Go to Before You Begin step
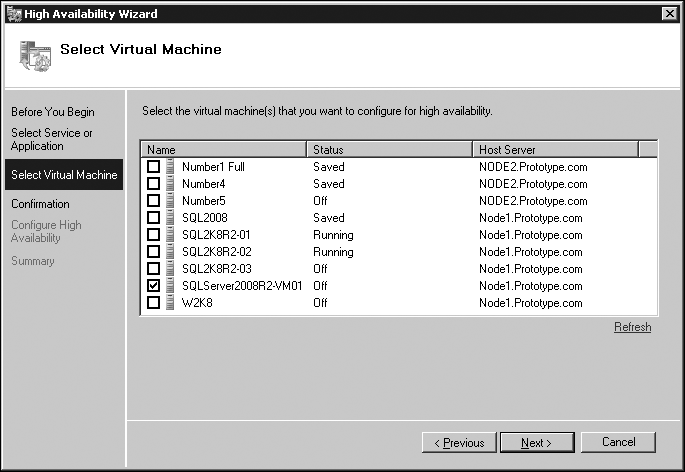Screen dimensions: 685x472 [x=53, y=112]
